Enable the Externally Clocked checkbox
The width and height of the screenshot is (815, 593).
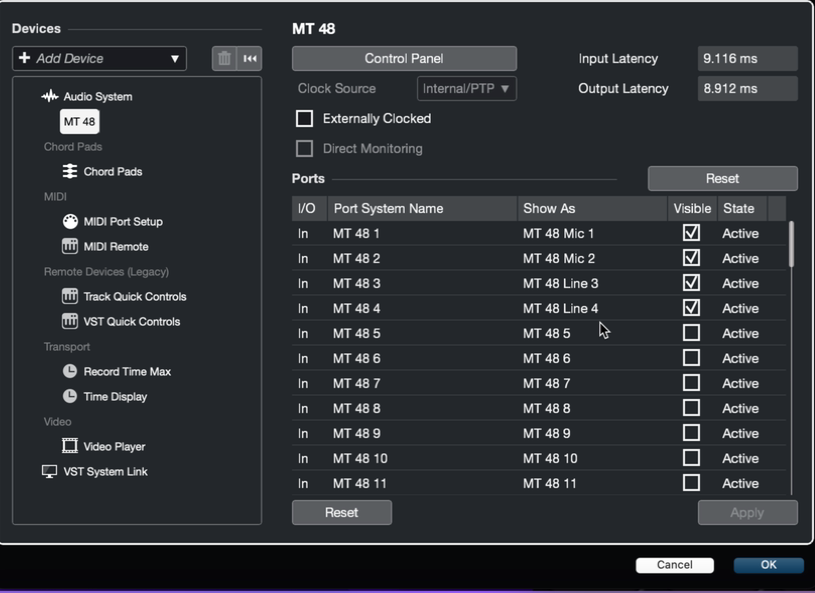pyautogui.click(x=305, y=118)
